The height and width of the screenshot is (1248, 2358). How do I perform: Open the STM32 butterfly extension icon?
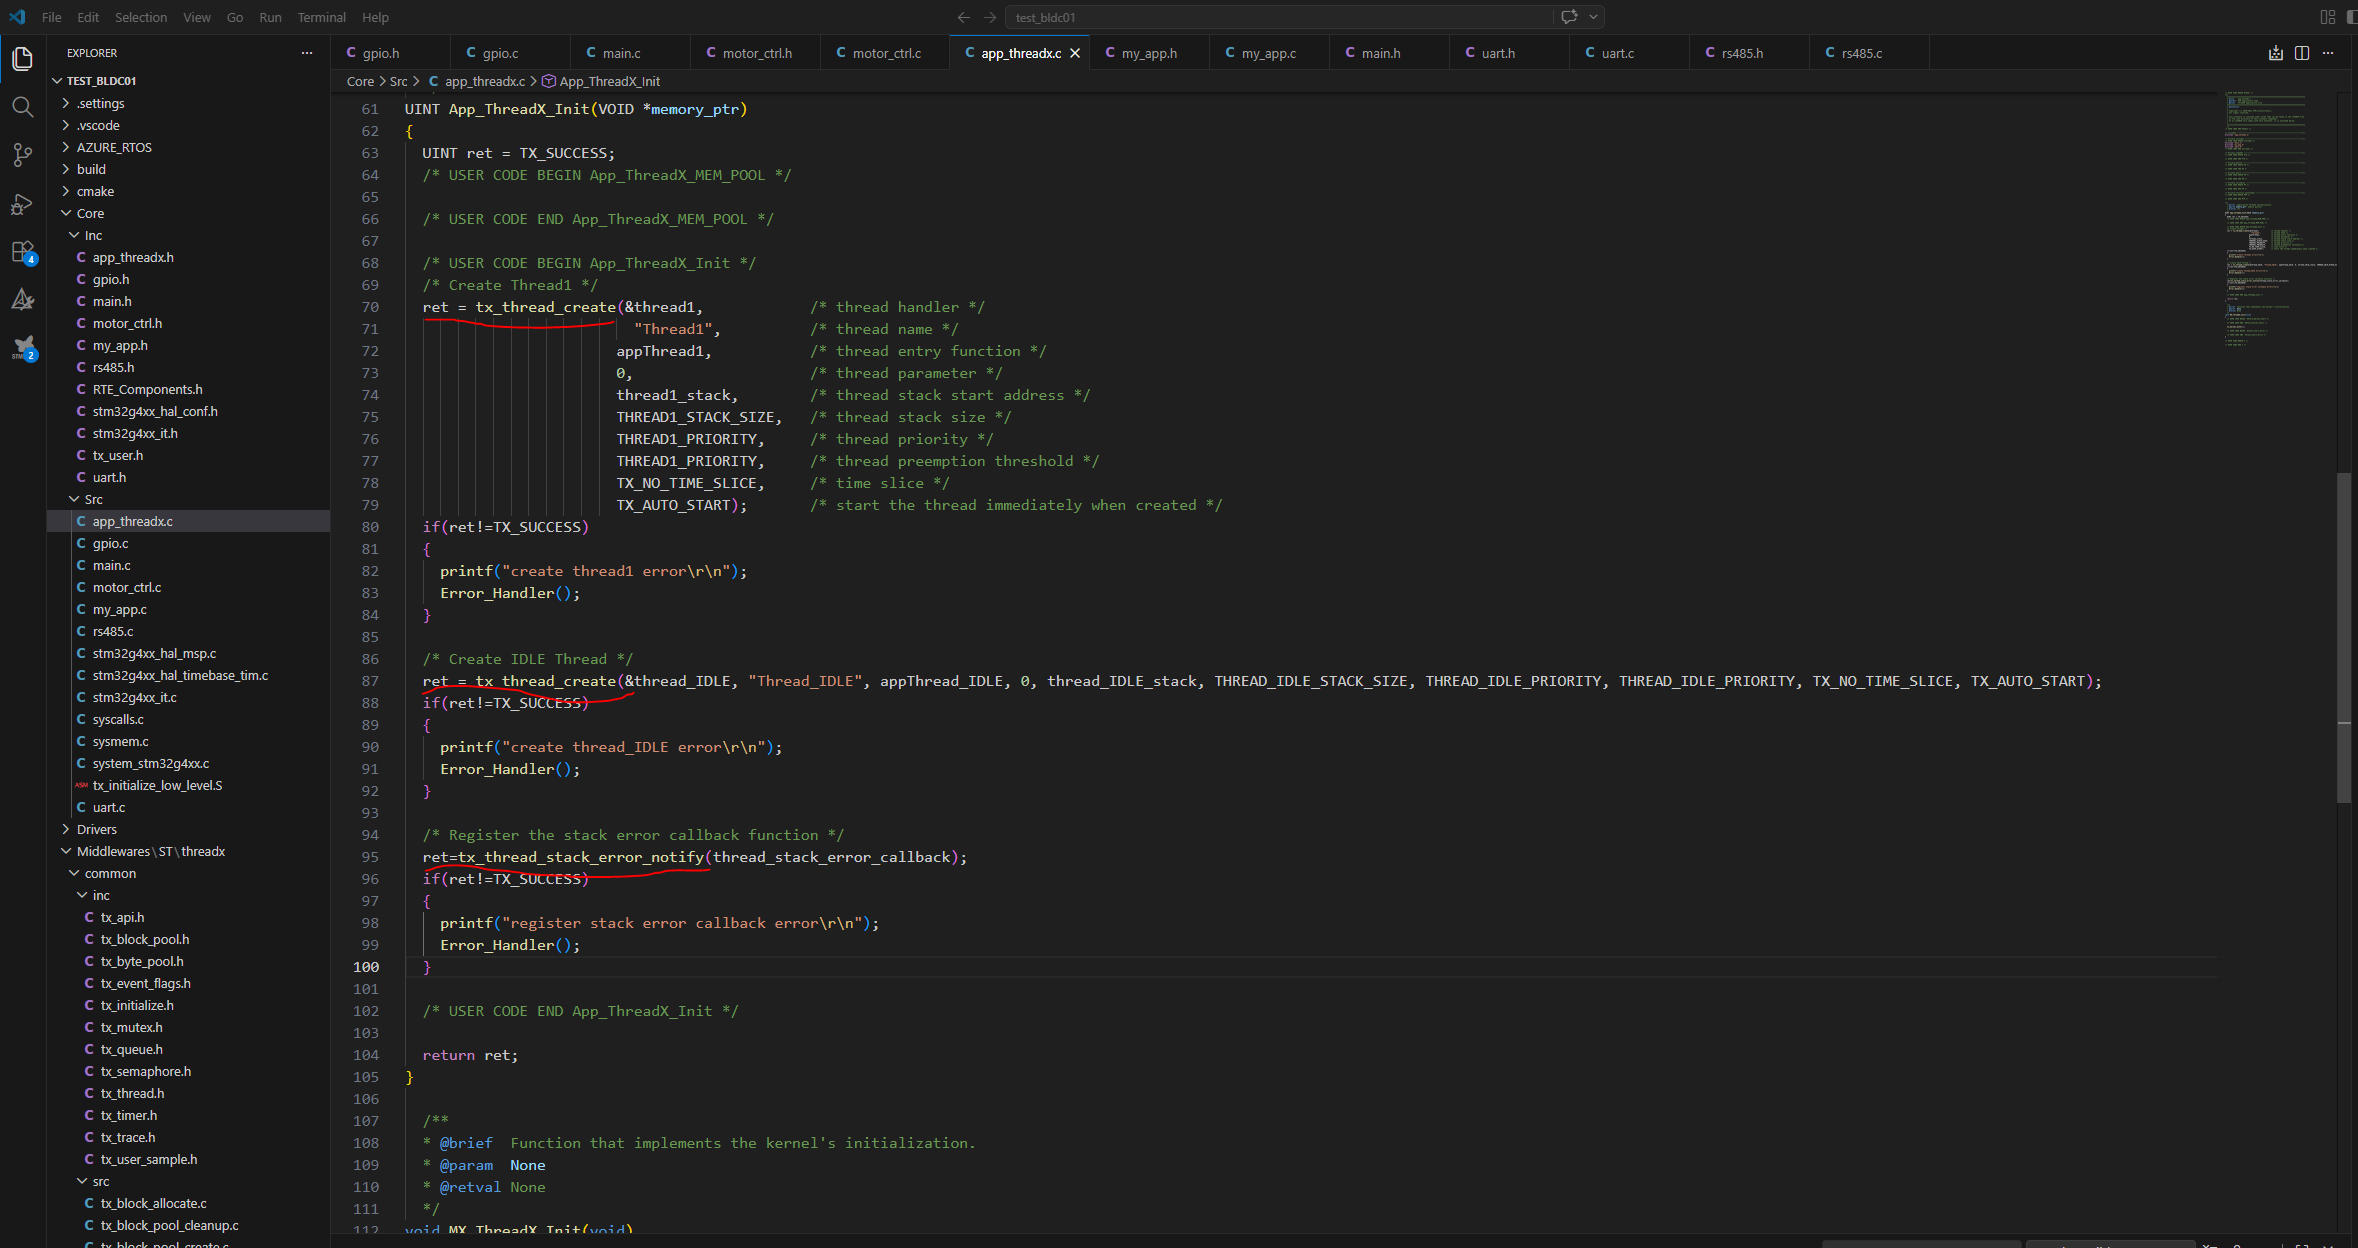(24, 347)
